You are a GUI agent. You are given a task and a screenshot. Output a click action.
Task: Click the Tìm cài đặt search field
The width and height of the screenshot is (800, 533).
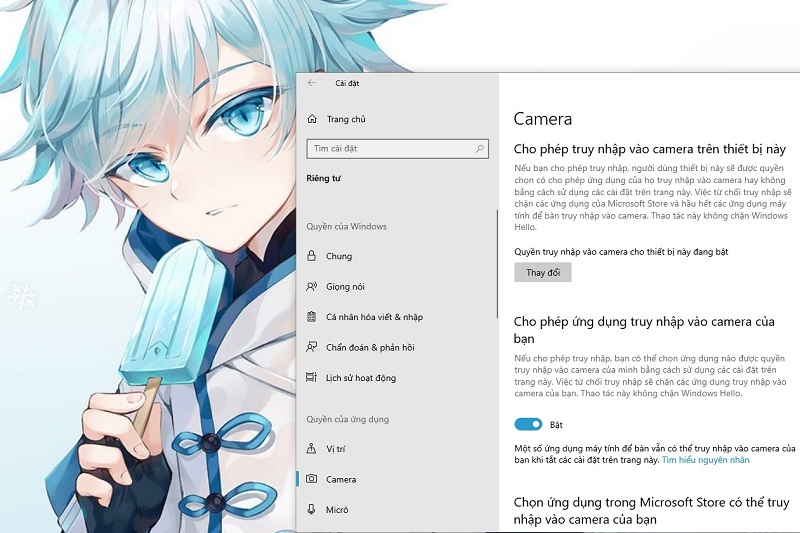tap(397, 148)
